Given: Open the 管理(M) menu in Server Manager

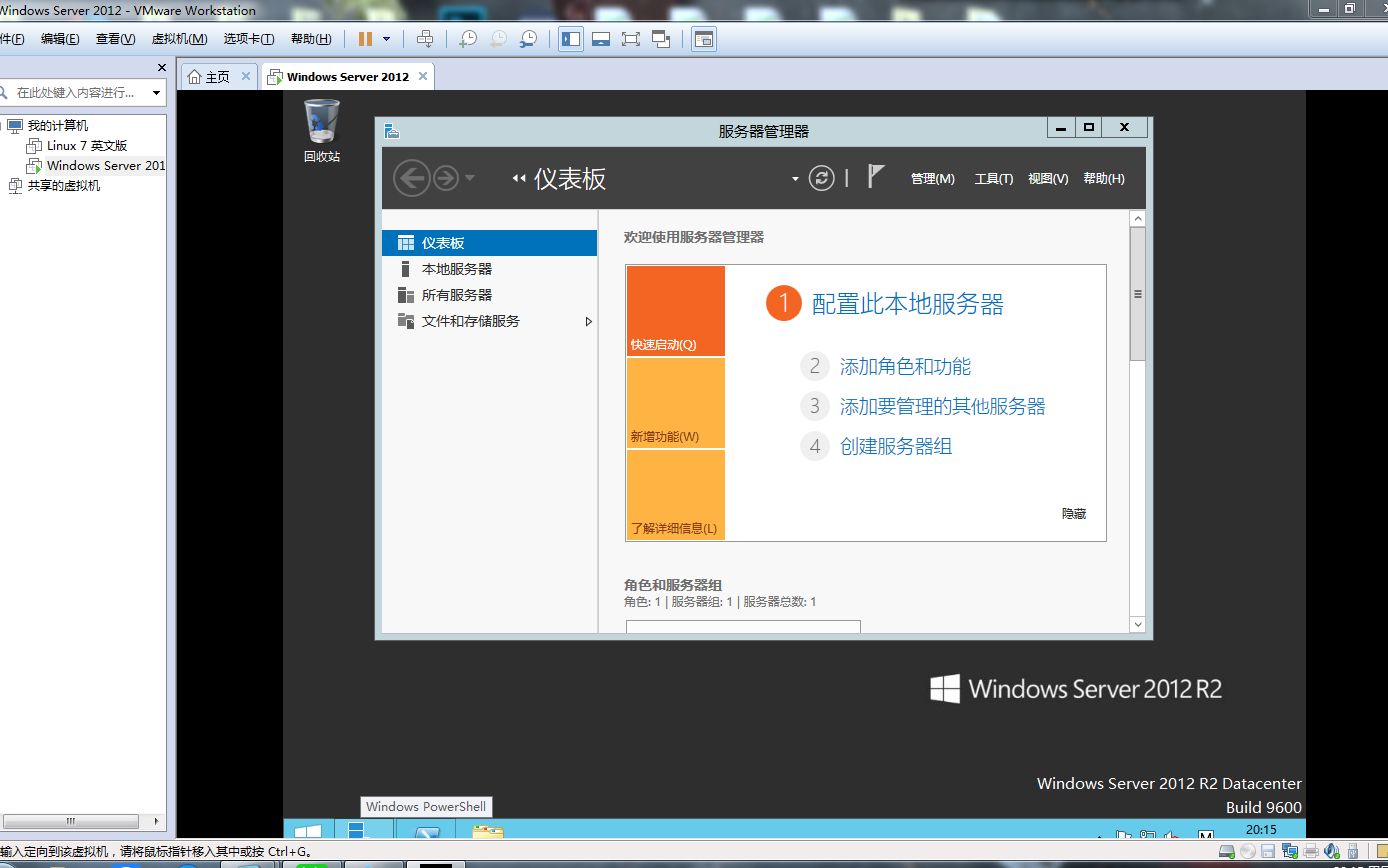Looking at the screenshot, I should pos(932,179).
